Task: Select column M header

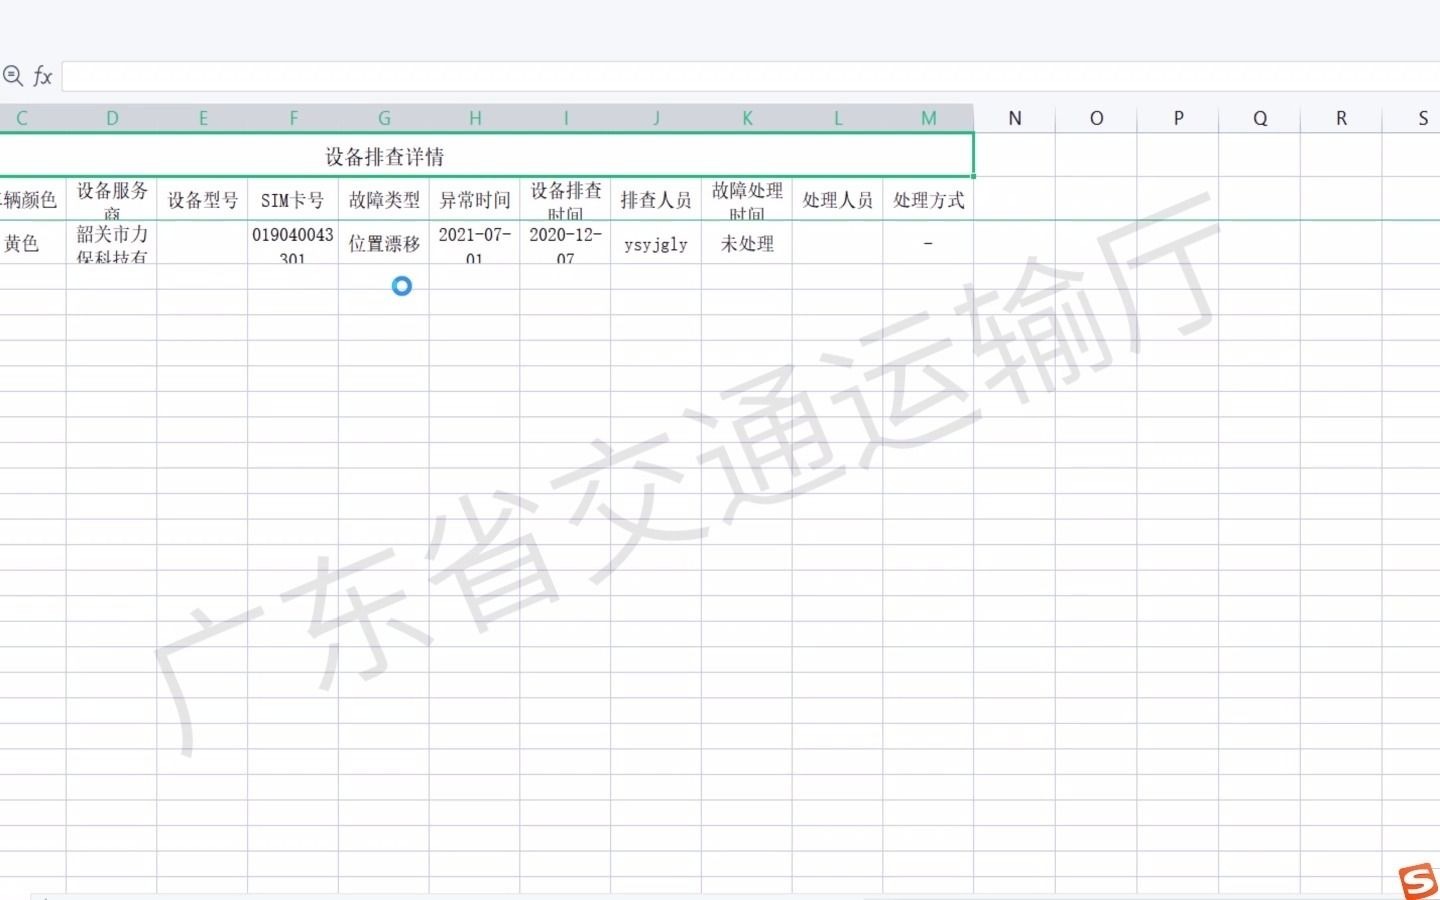Action: (x=929, y=118)
